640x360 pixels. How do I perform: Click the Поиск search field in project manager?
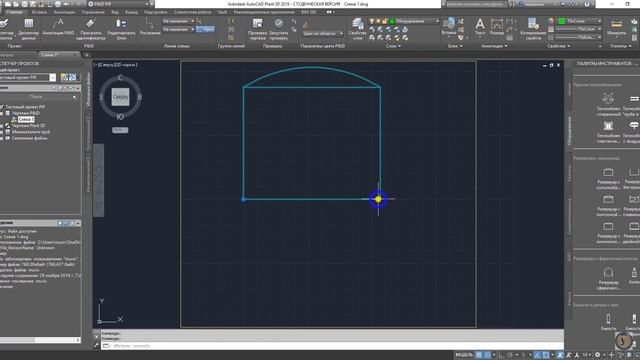tap(36, 97)
